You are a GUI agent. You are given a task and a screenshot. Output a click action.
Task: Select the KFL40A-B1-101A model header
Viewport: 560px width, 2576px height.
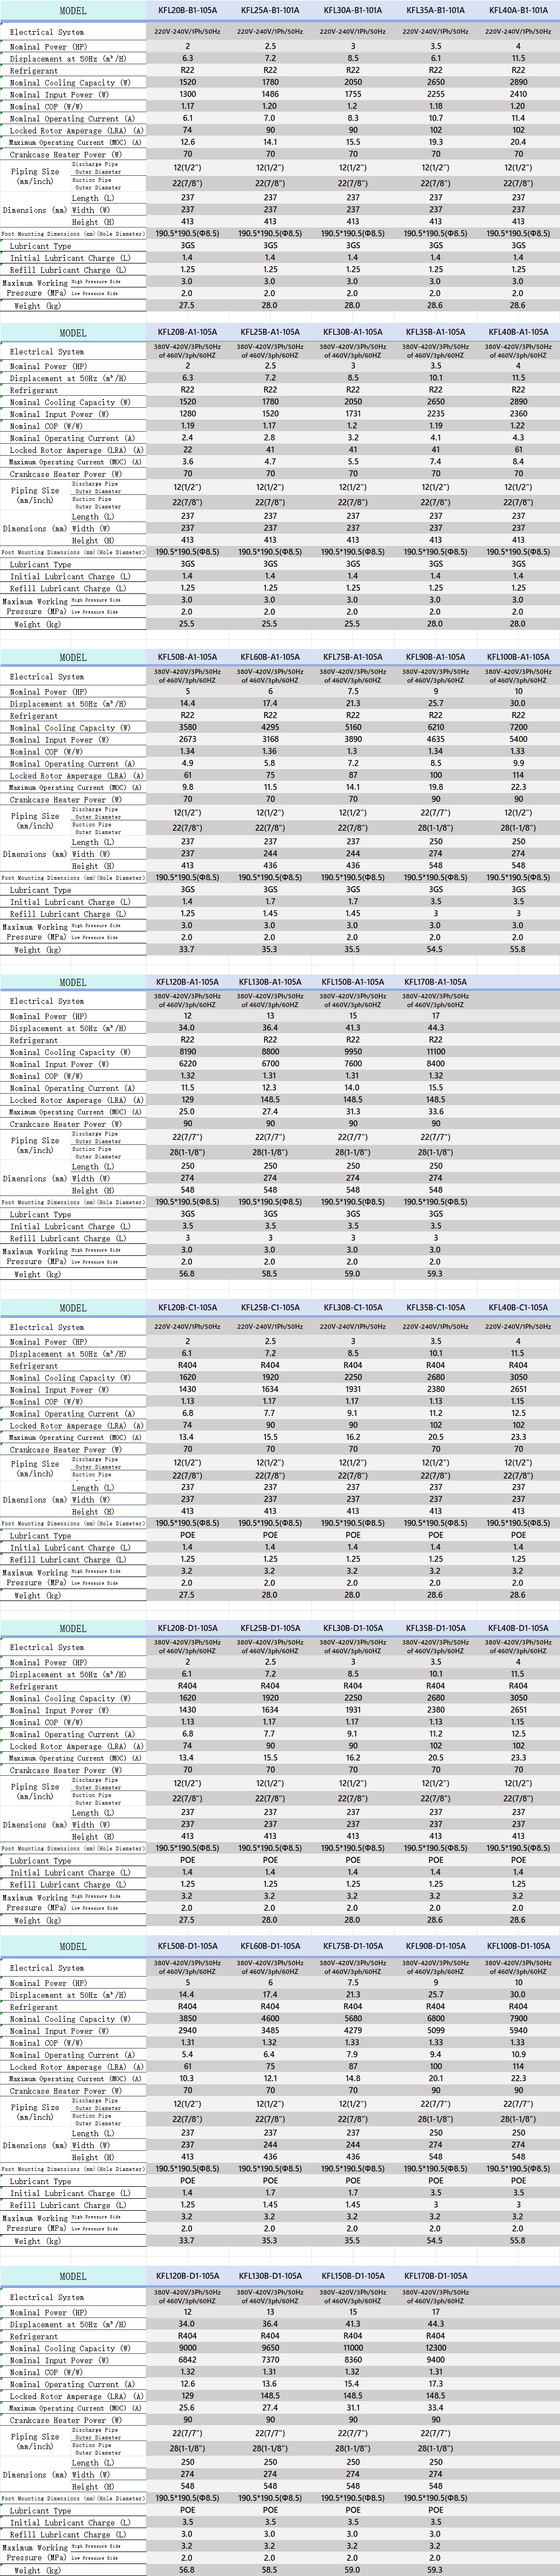tap(518, 10)
